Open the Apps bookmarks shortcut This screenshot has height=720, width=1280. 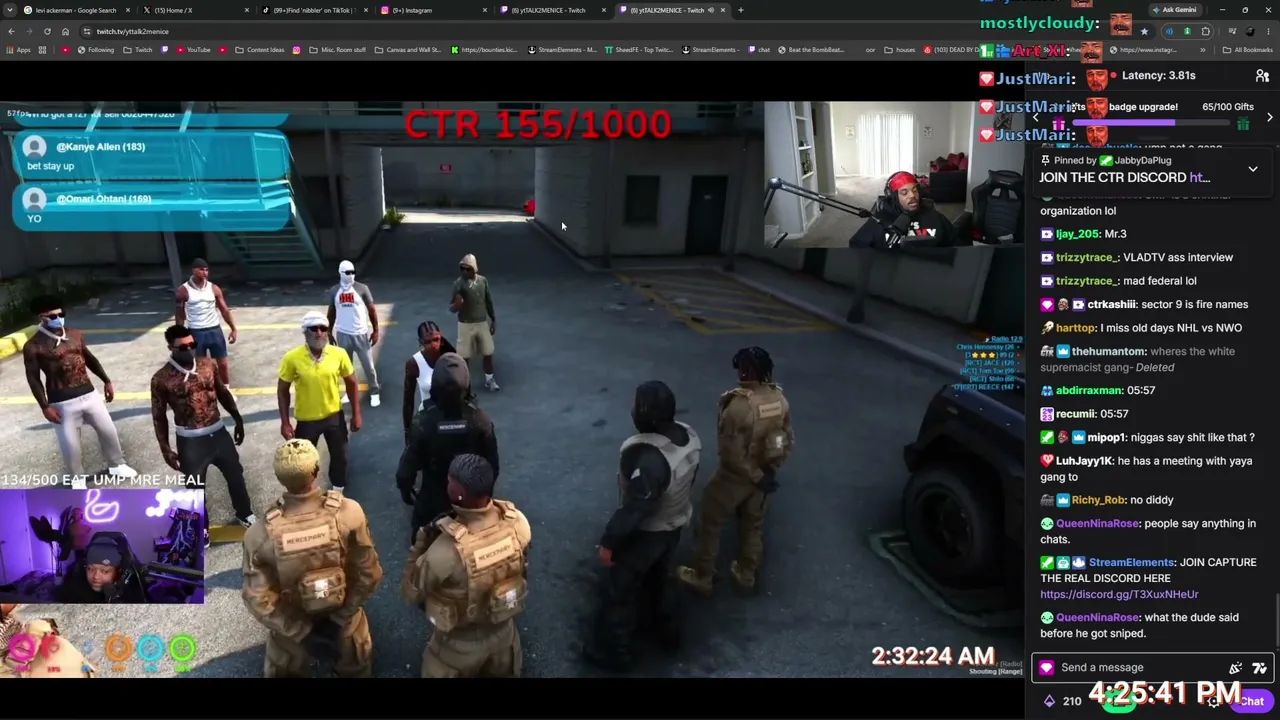point(19,50)
